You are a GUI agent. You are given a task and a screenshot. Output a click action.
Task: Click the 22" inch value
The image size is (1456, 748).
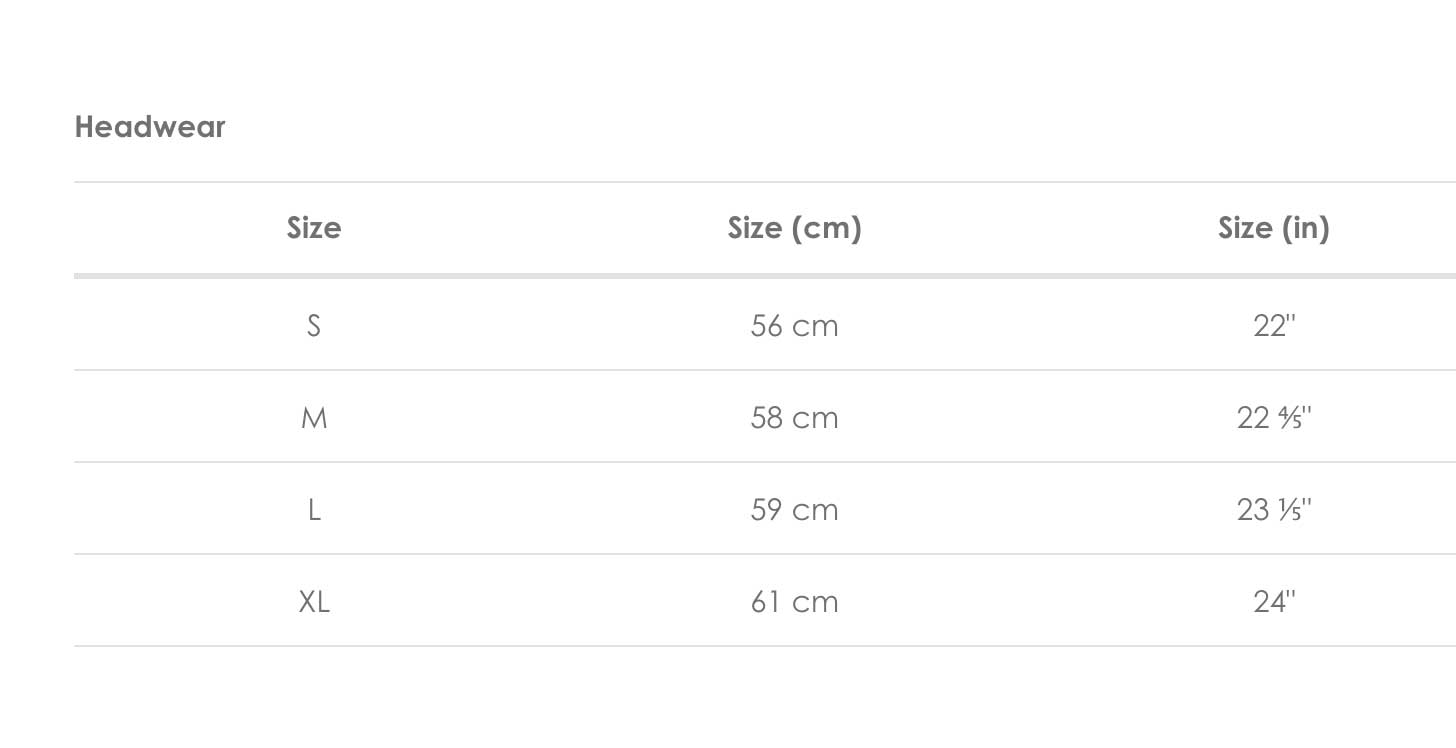tap(1274, 326)
